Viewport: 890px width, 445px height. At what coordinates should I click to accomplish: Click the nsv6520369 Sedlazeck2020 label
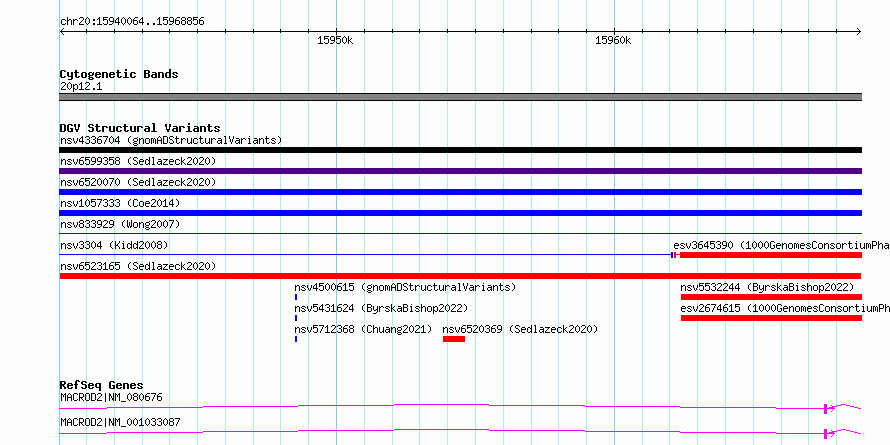[520, 329]
